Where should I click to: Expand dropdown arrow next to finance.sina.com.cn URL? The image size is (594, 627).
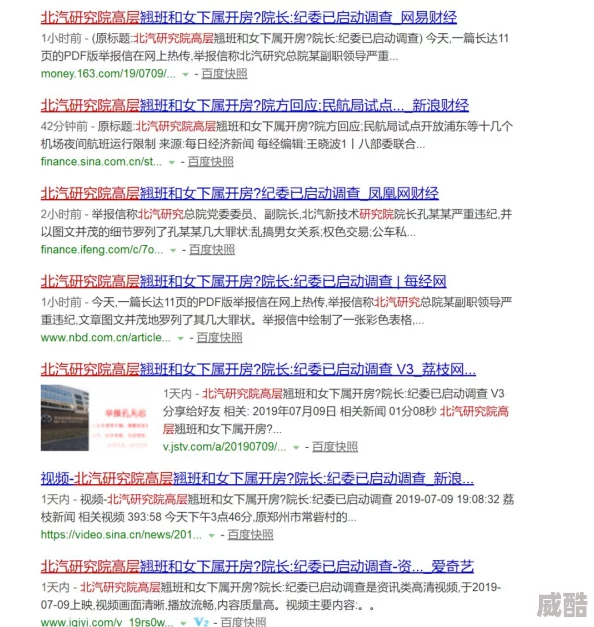click(x=172, y=162)
